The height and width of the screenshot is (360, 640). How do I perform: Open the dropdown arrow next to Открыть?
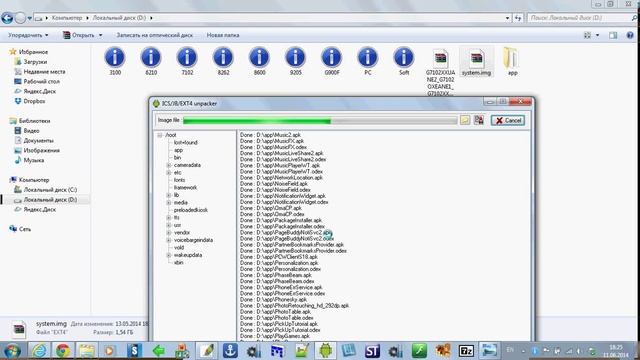[100, 35]
